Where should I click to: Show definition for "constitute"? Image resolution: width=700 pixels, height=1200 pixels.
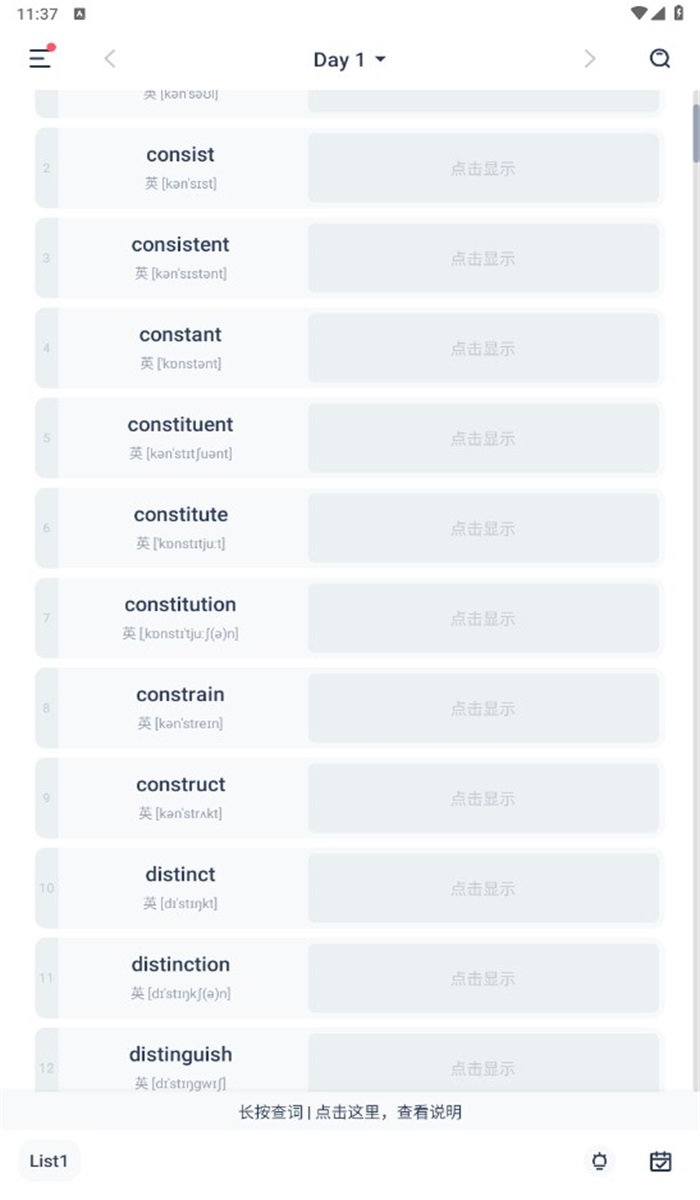[x=483, y=528]
